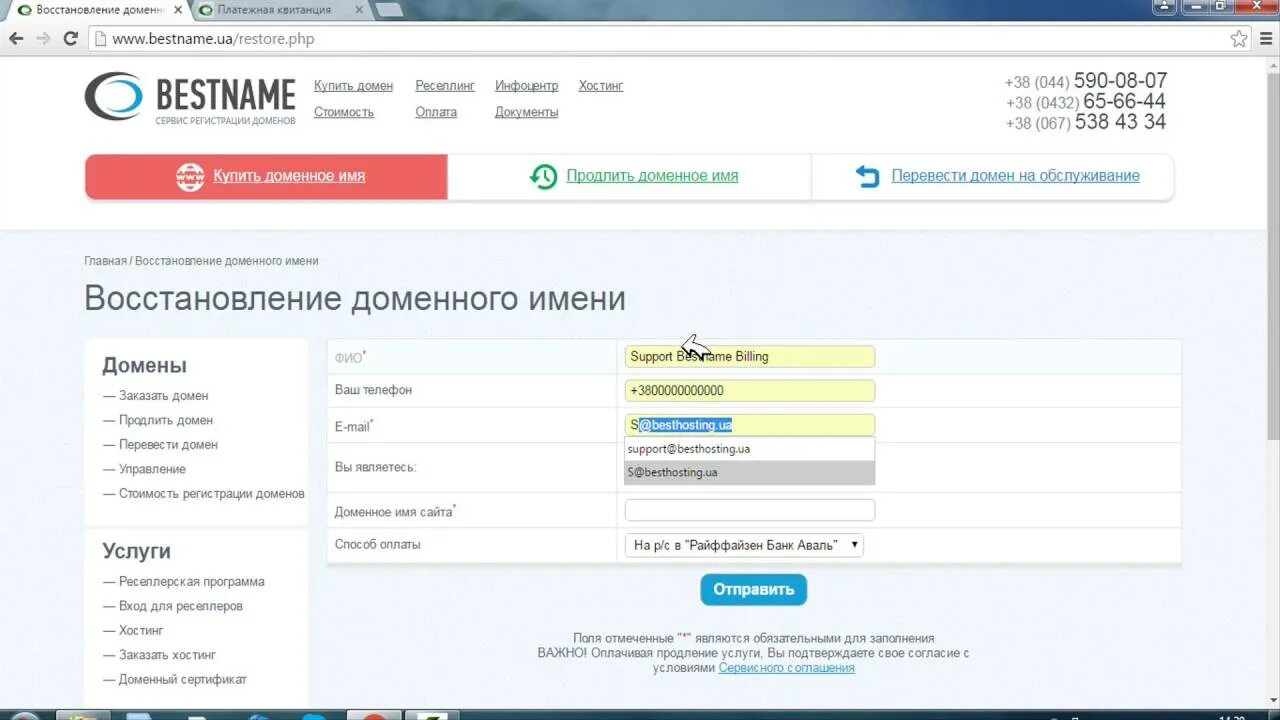Viewport: 1280px width, 720px height.
Task: Click the 'Вы являетесь:' form label
Action: click(375, 467)
